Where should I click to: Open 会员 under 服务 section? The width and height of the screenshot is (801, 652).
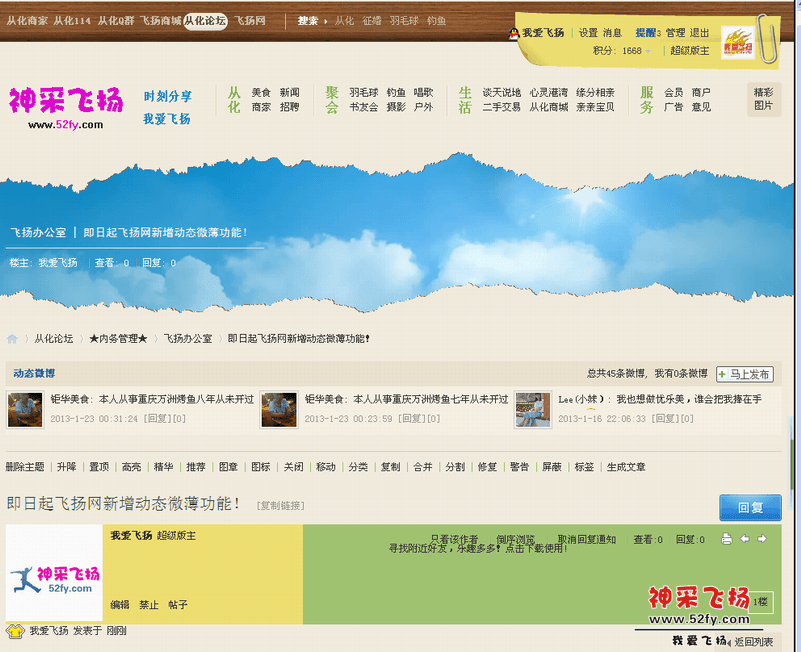pos(673,92)
